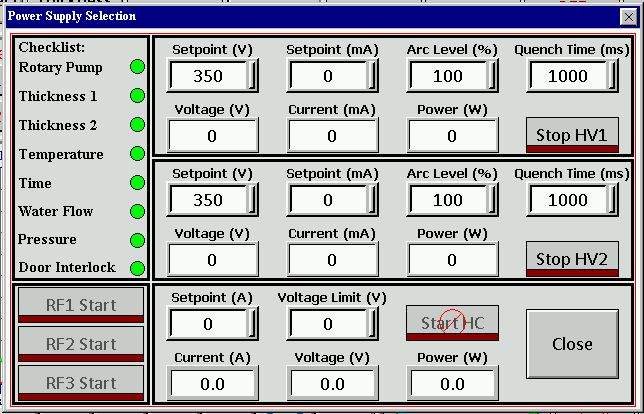Click the Door Interlock green status indicator
The image size is (644, 414).
point(137,269)
